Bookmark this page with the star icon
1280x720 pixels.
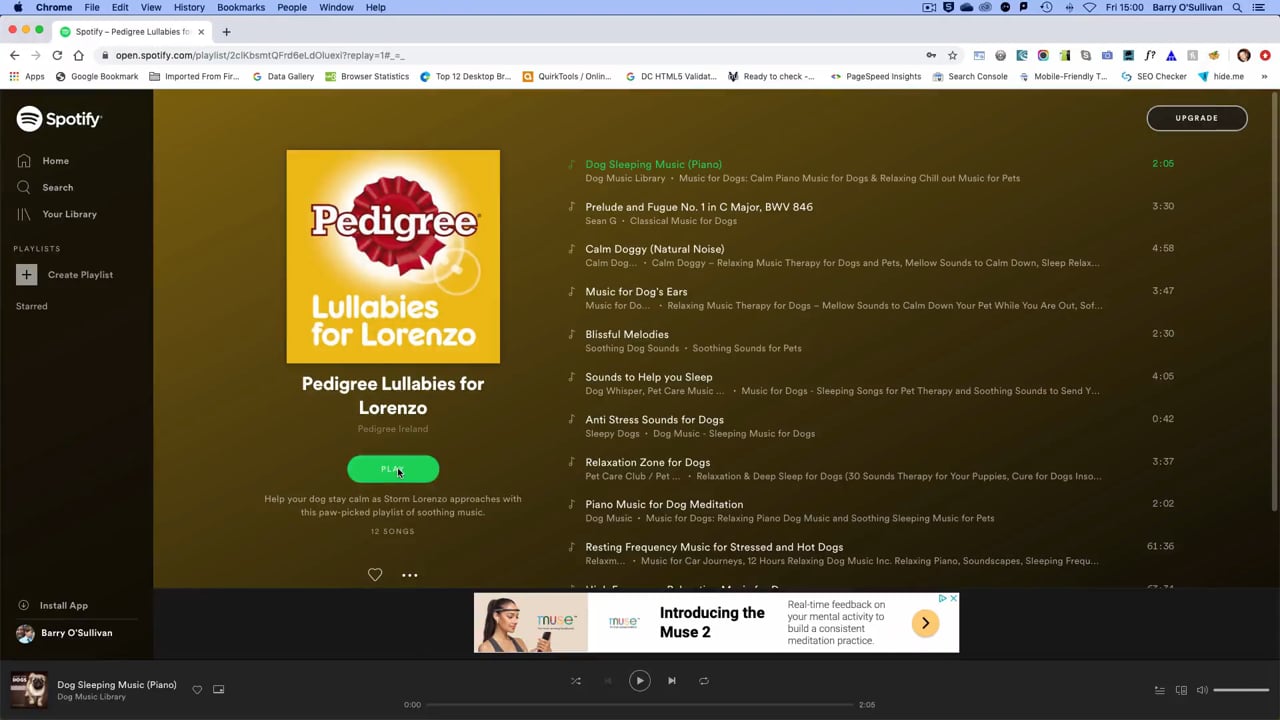pyautogui.click(x=953, y=55)
